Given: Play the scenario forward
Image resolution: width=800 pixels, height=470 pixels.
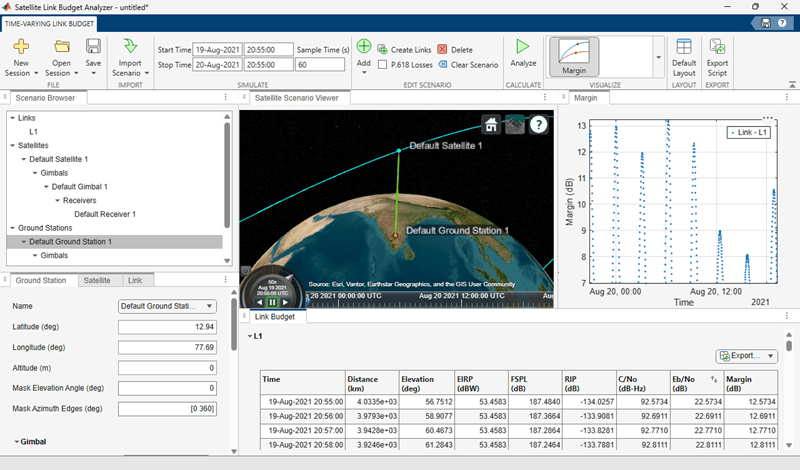Looking at the screenshot, I should [285, 302].
